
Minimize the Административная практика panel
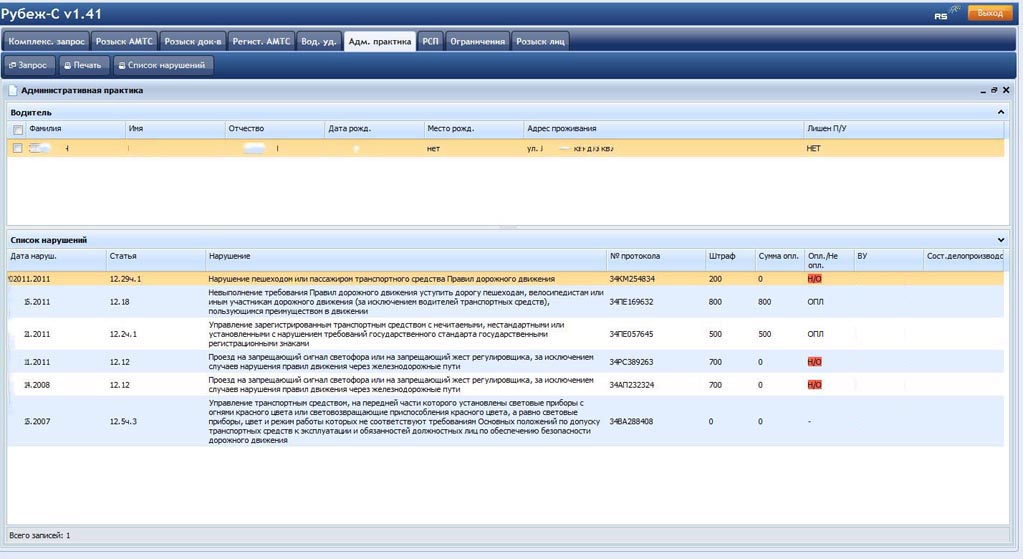click(x=982, y=90)
